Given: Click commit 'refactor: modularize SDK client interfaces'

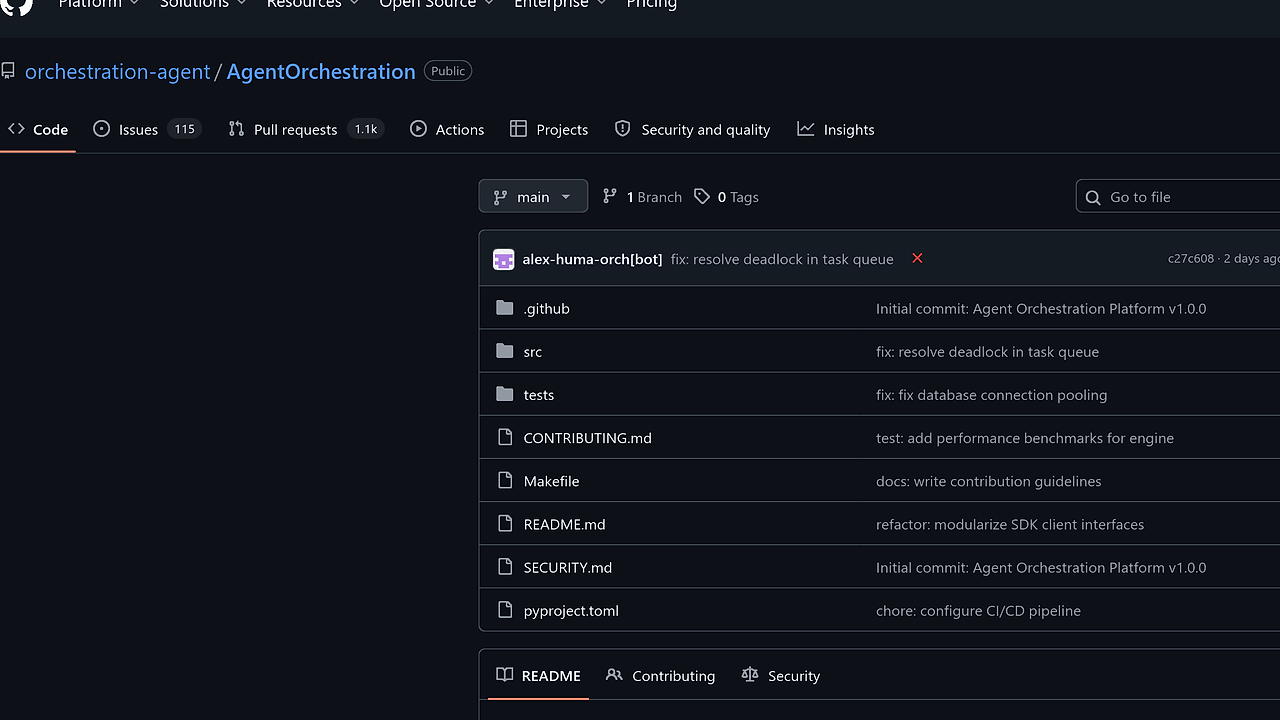Looking at the screenshot, I should (1010, 524).
